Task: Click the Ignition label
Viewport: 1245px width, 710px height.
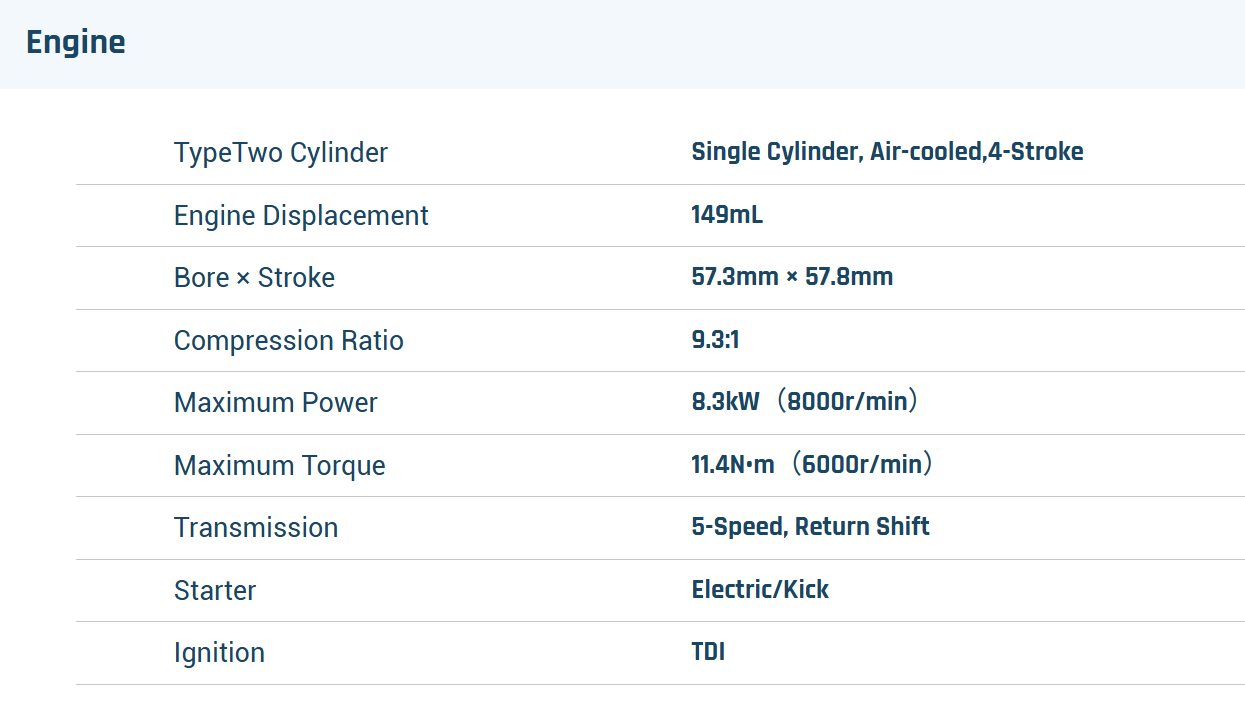Action: 219,653
